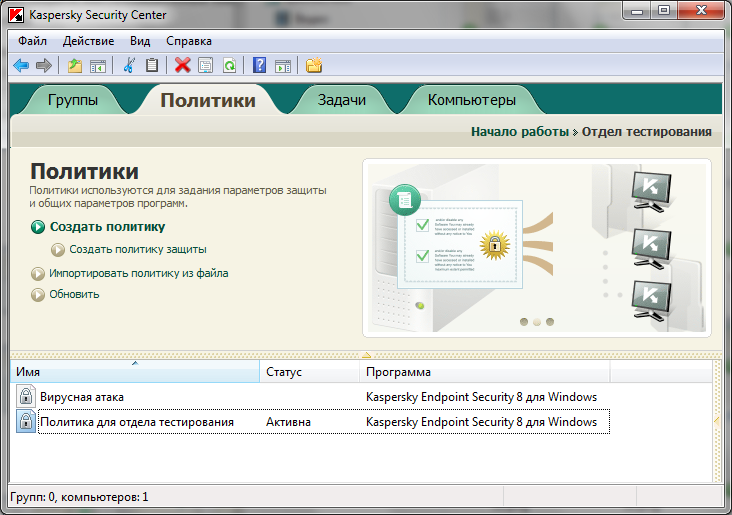
Task: Click the Отдел тестирования breadcrumb
Action: pyautogui.click(x=647, y=132)
